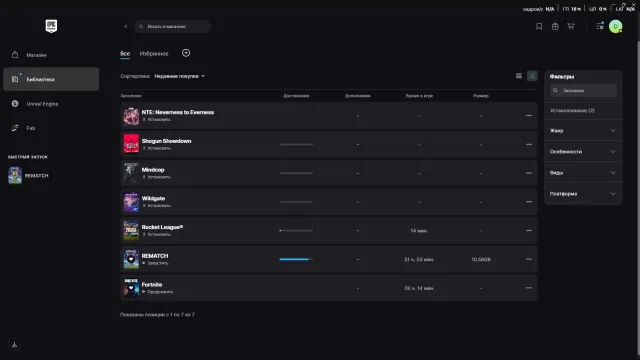Click the Rocket League thumbnail
Viewport: 640px width, 360px height.
(x=131, y=230)
